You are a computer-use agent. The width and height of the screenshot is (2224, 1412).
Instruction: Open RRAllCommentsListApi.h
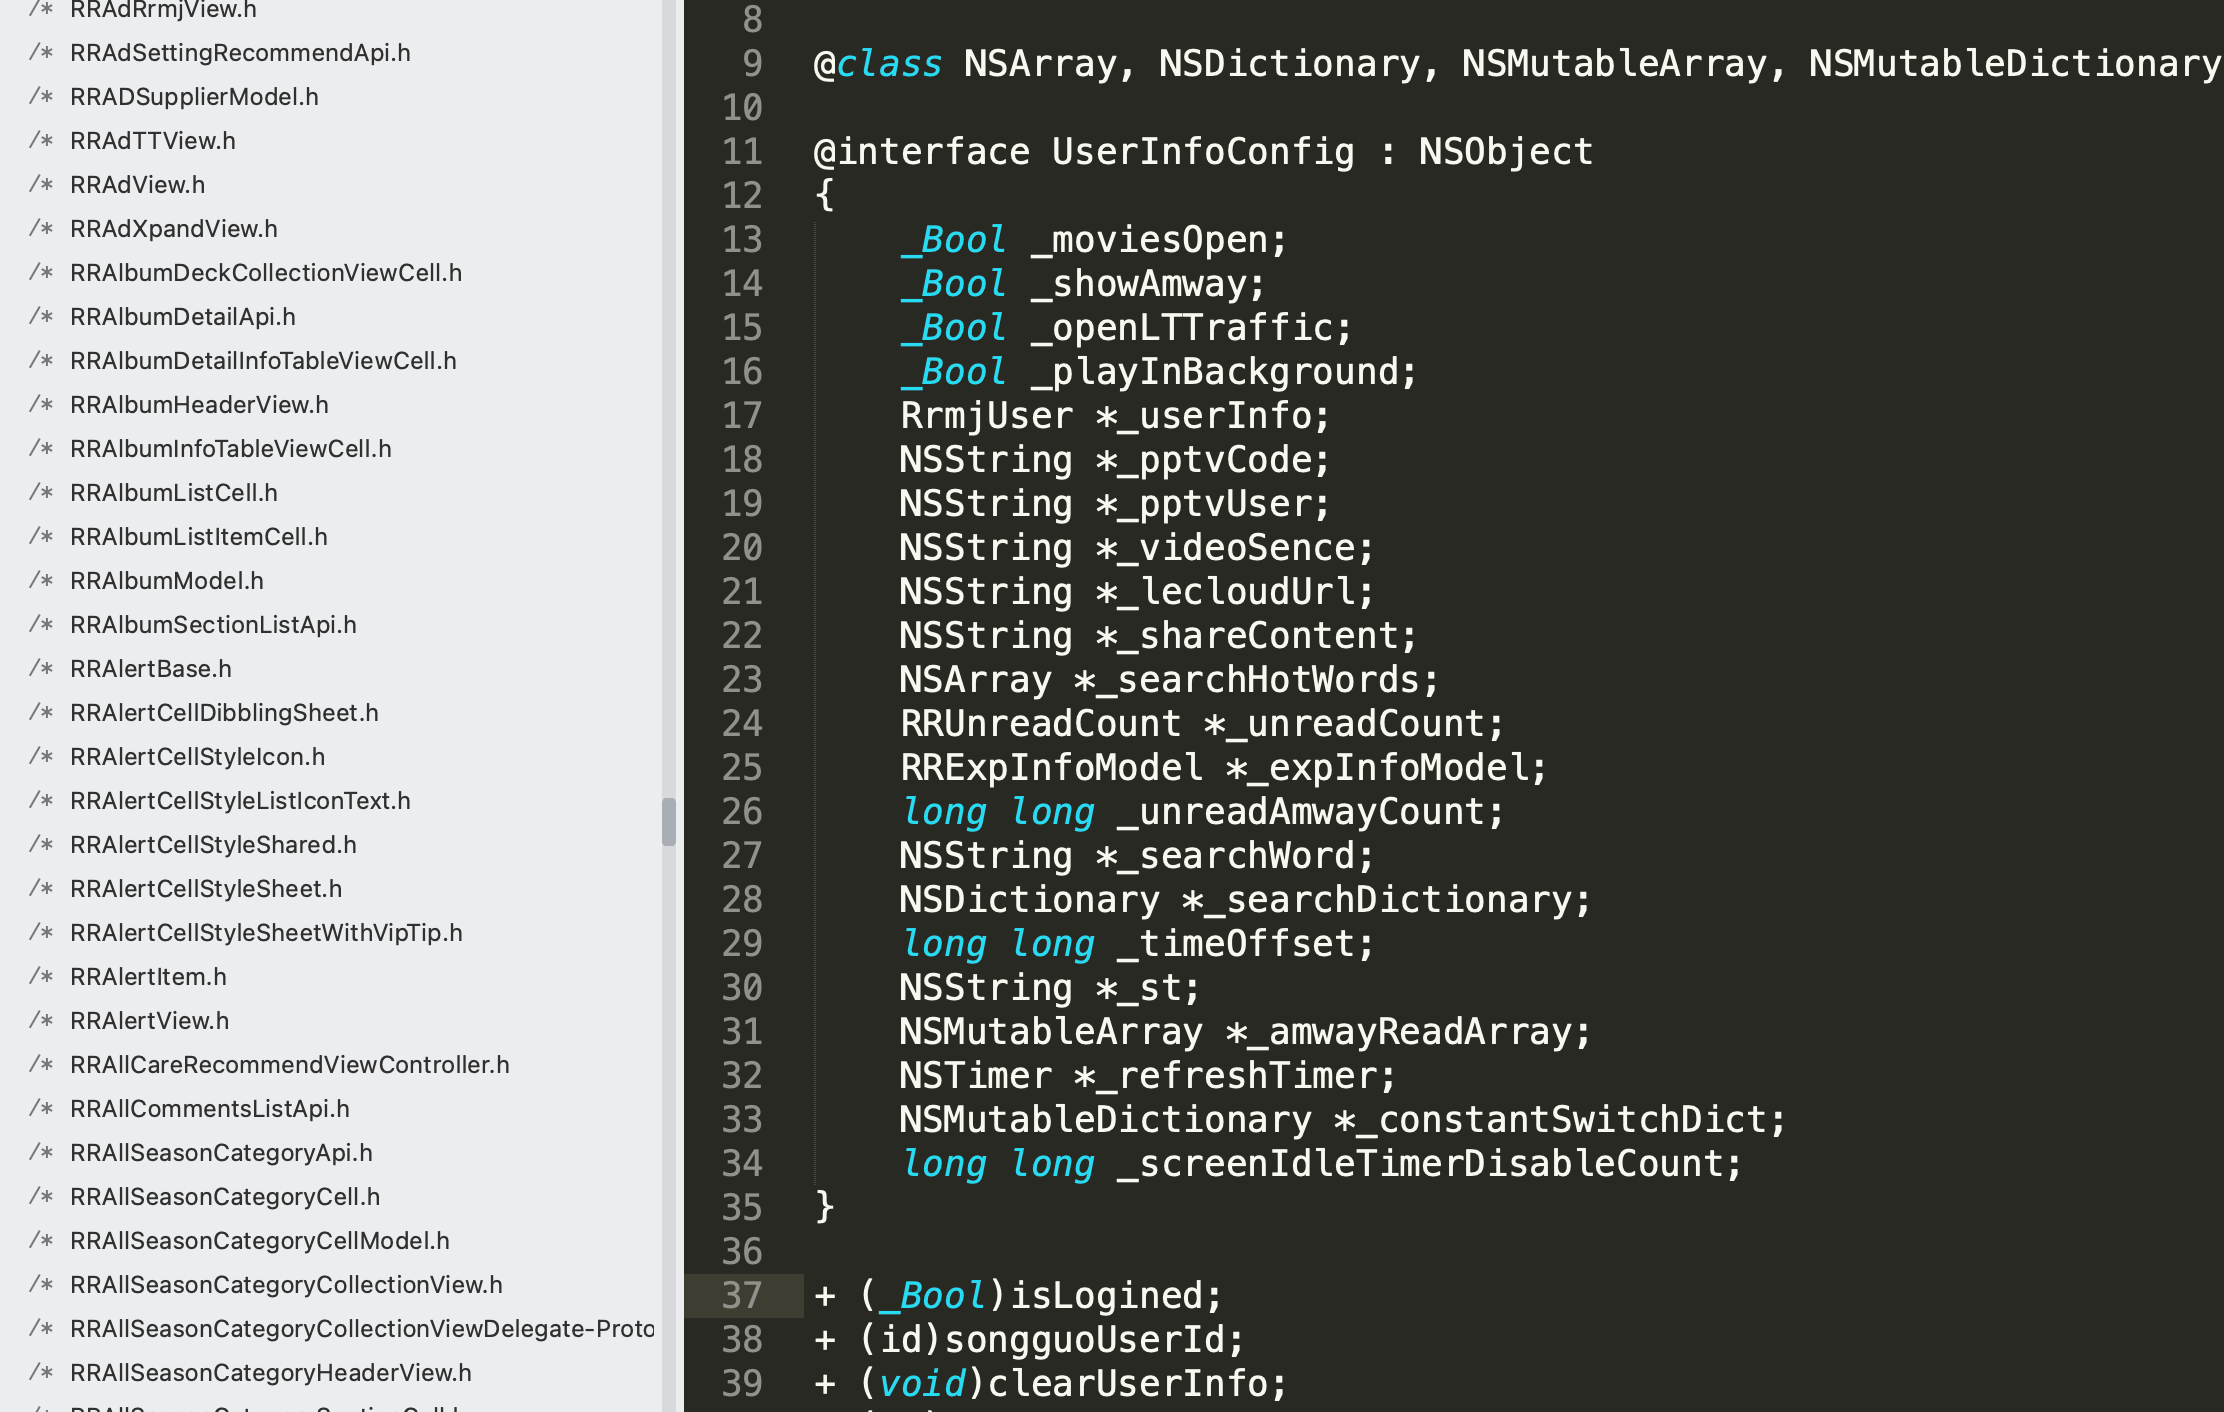coord(210,1109)
